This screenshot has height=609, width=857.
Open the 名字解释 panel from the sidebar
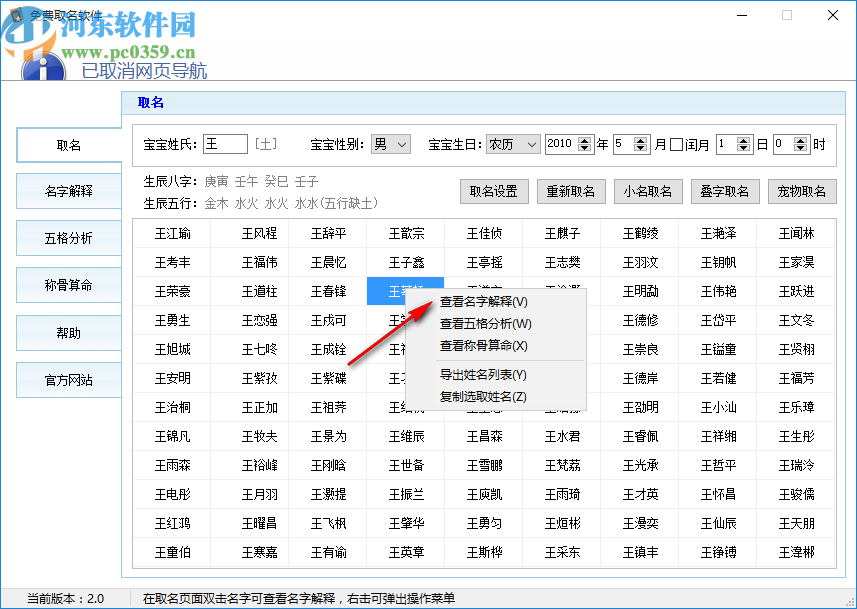68,192
